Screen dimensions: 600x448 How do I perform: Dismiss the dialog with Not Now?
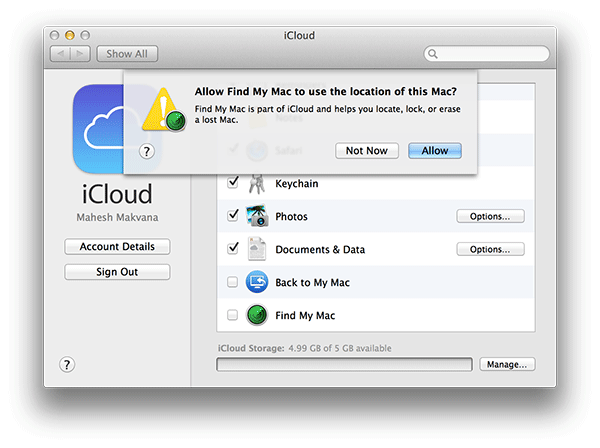coord(367,150)
